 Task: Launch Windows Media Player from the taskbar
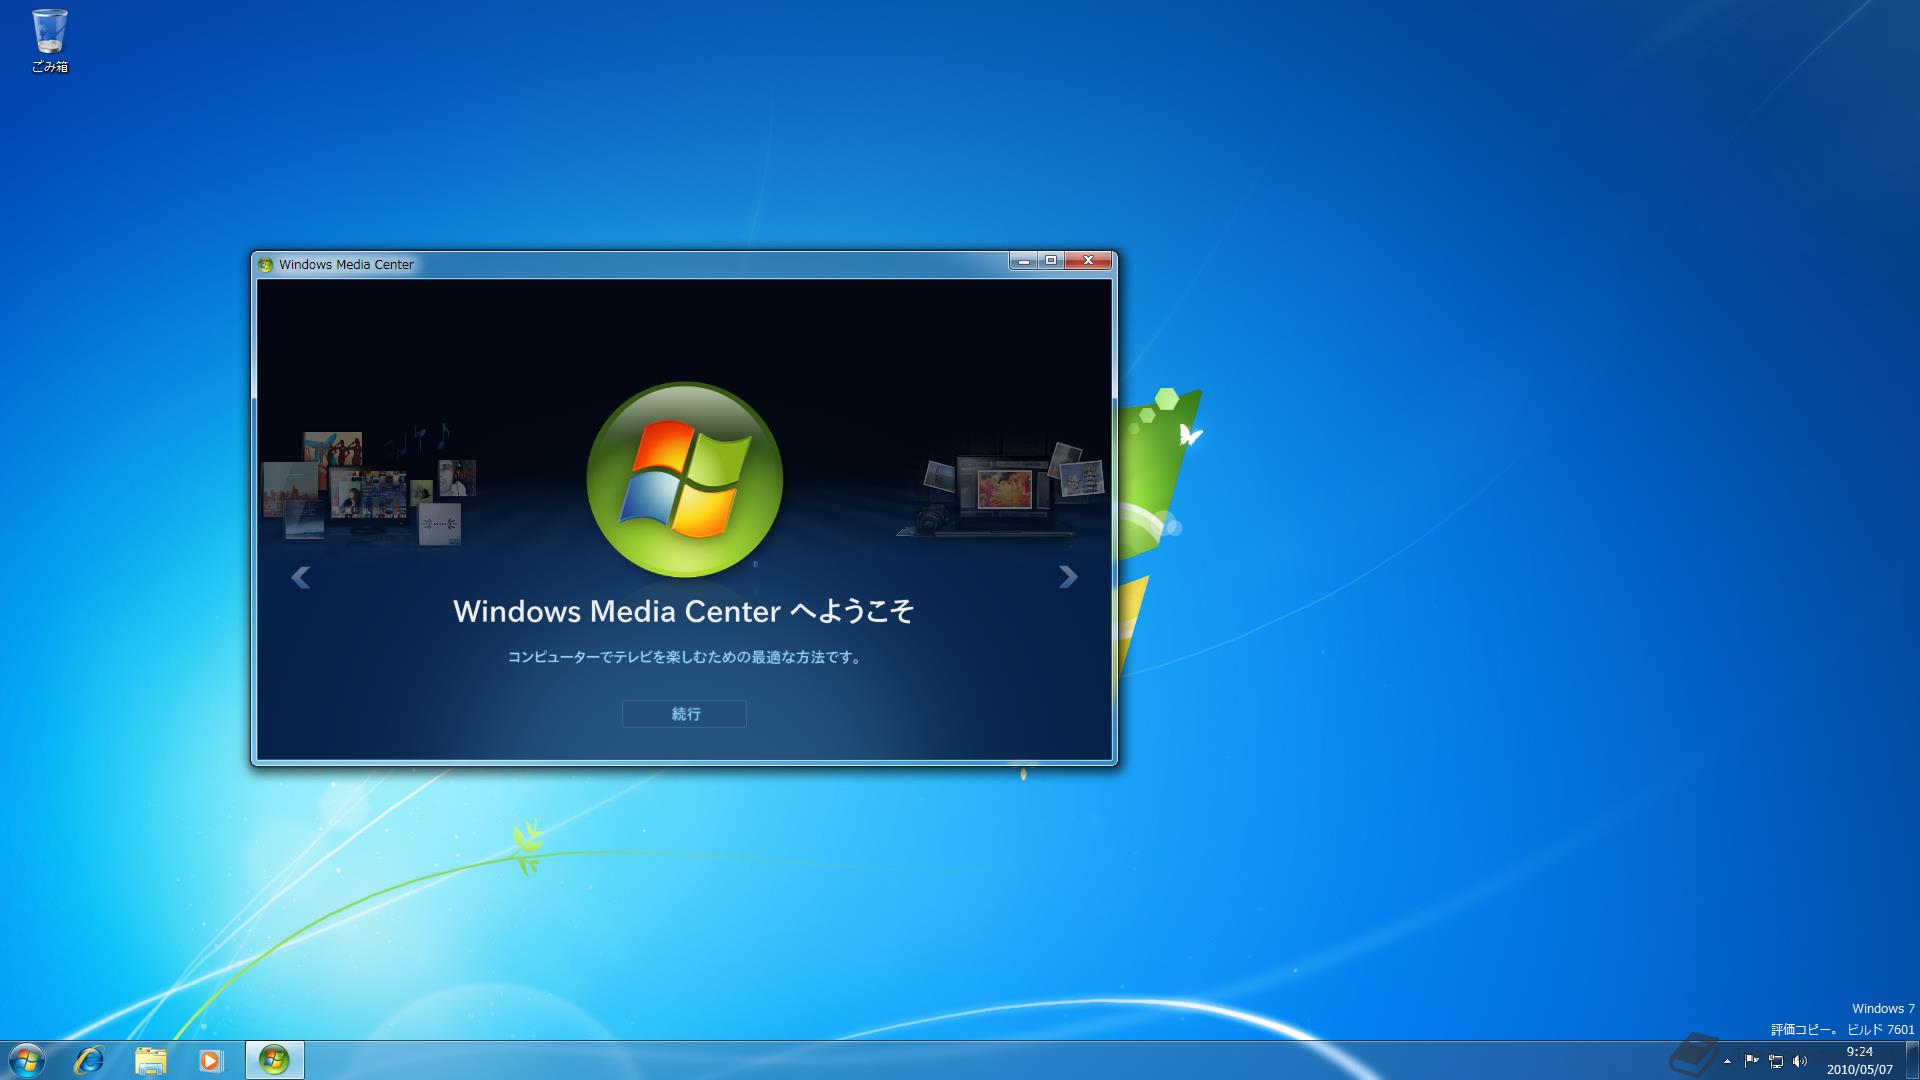pos(210,1060)
